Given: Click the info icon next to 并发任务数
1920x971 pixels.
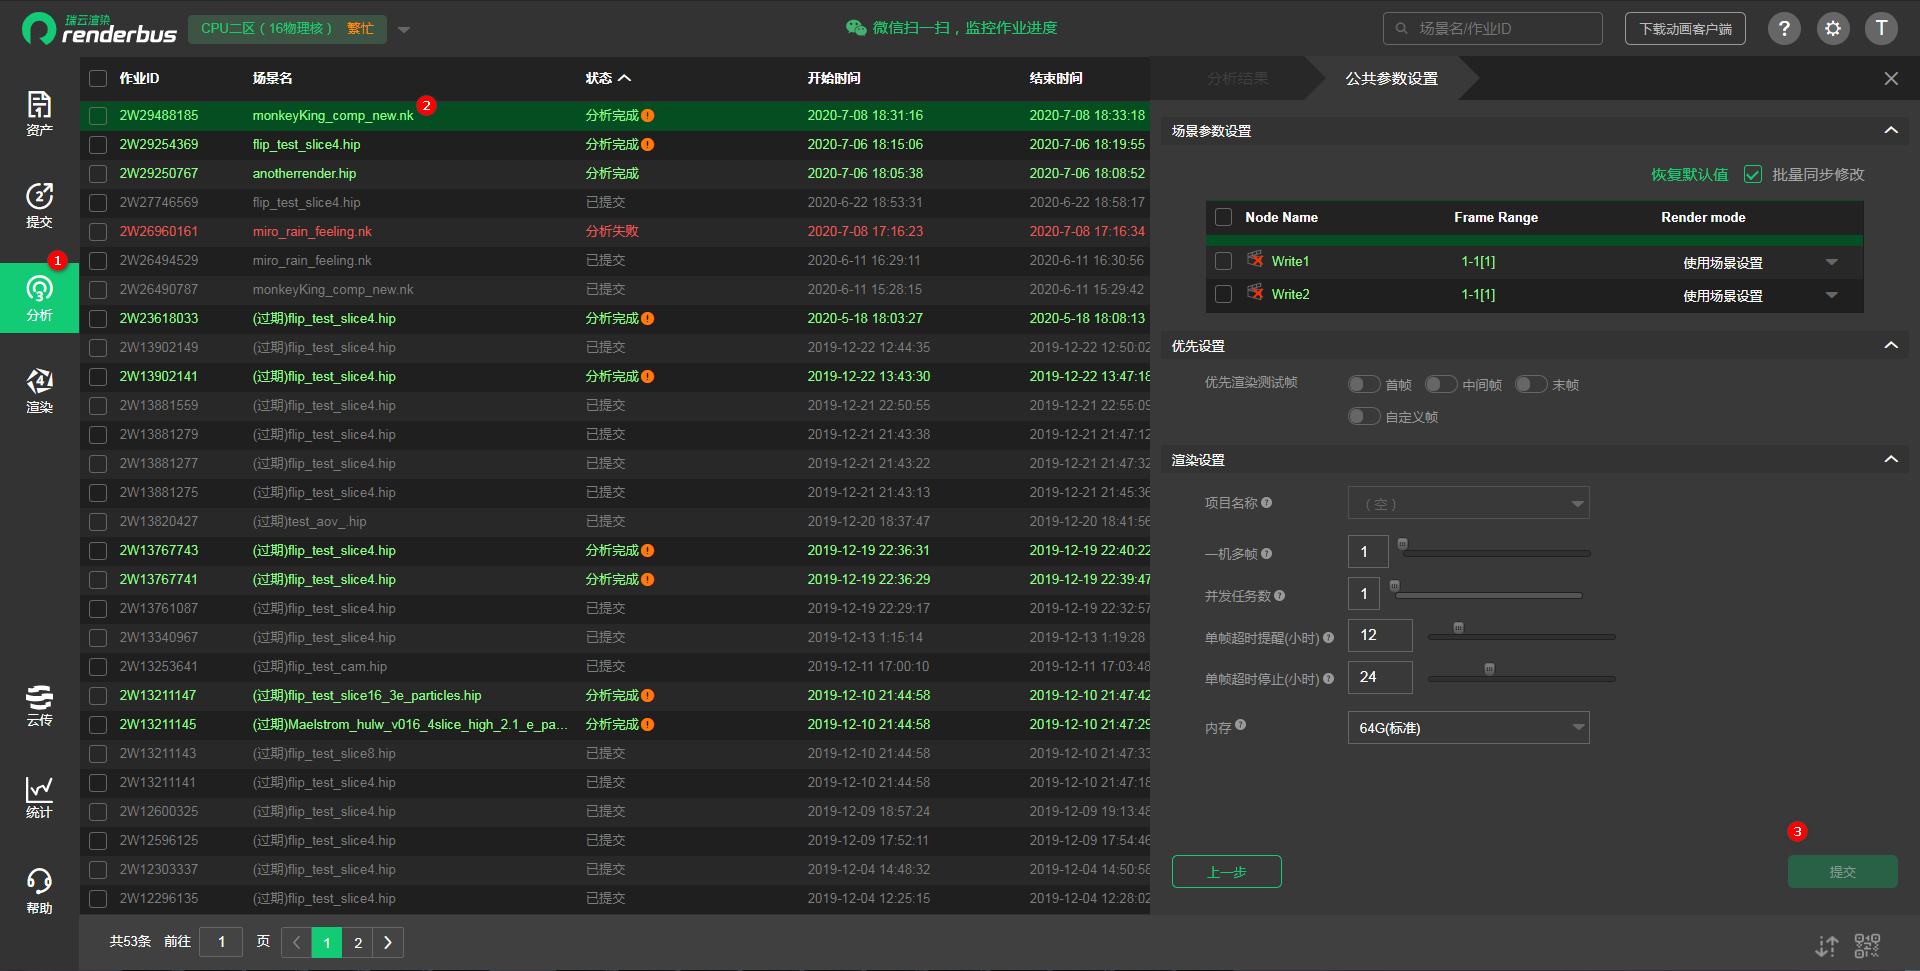Looking at the screenshot, I should point(1279,595).
